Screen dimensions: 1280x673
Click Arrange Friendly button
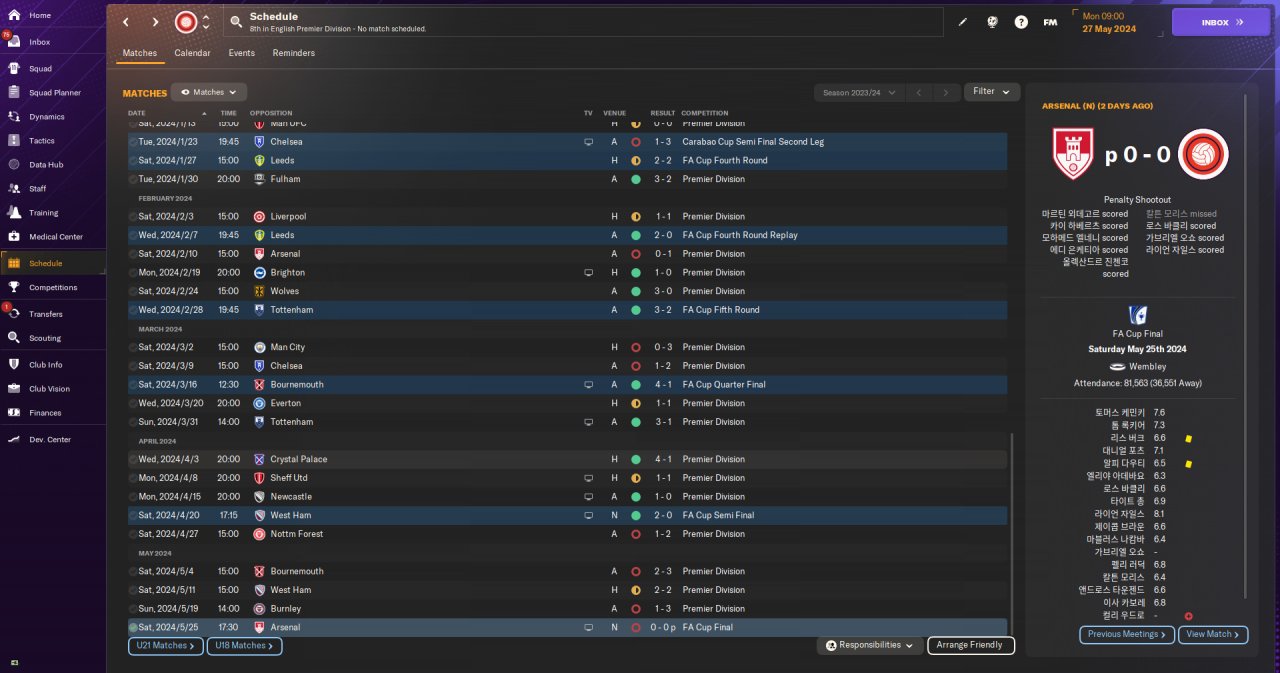[x=971, y=646]
